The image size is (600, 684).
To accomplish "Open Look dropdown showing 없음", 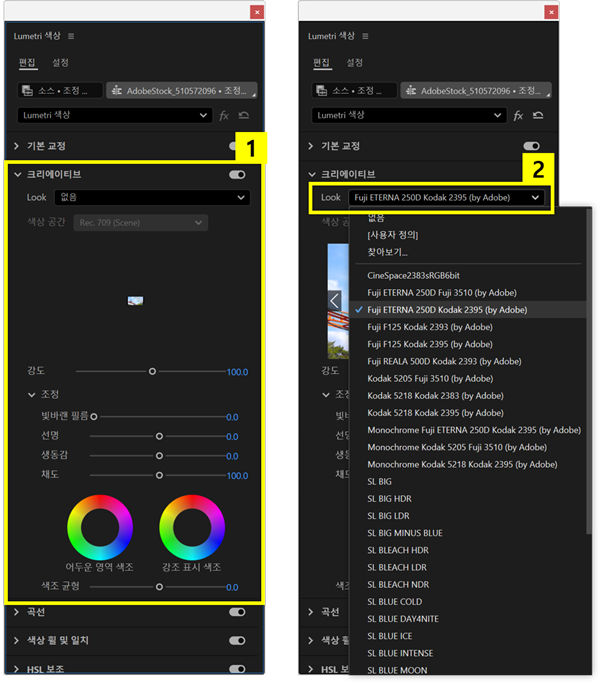I will pyautogui.click(x=152, y=198).
